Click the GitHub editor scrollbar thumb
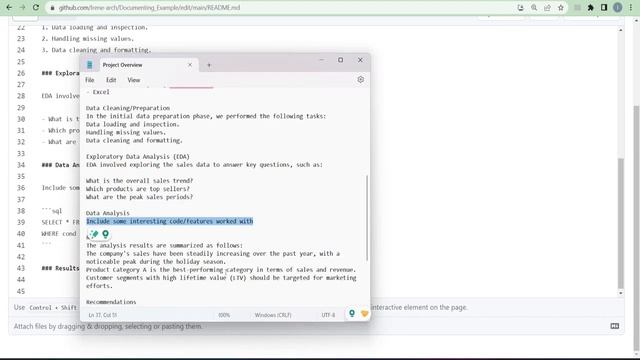The height and width of the screenshot is (360, 640). pyautogui.click(x=621, y=222)
